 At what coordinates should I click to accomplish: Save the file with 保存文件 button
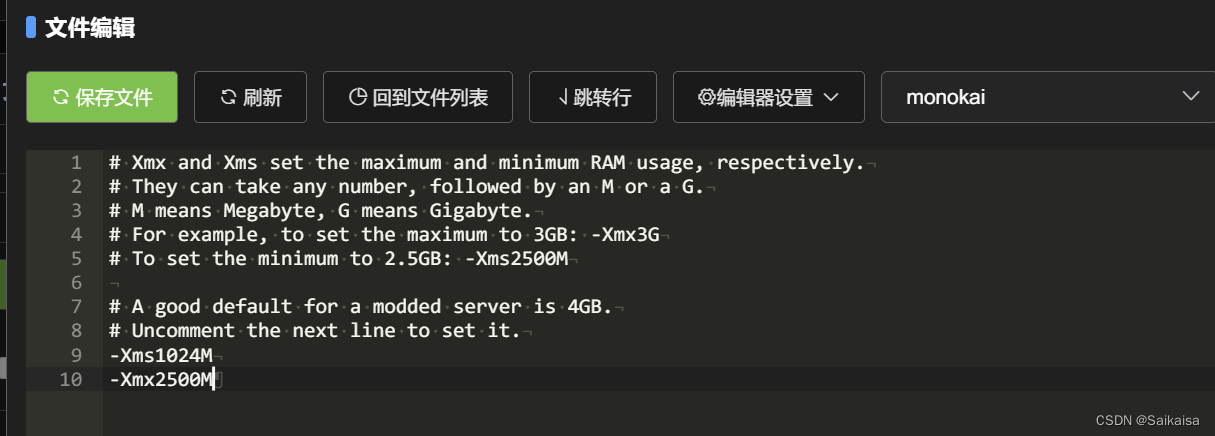click(102, 97)
